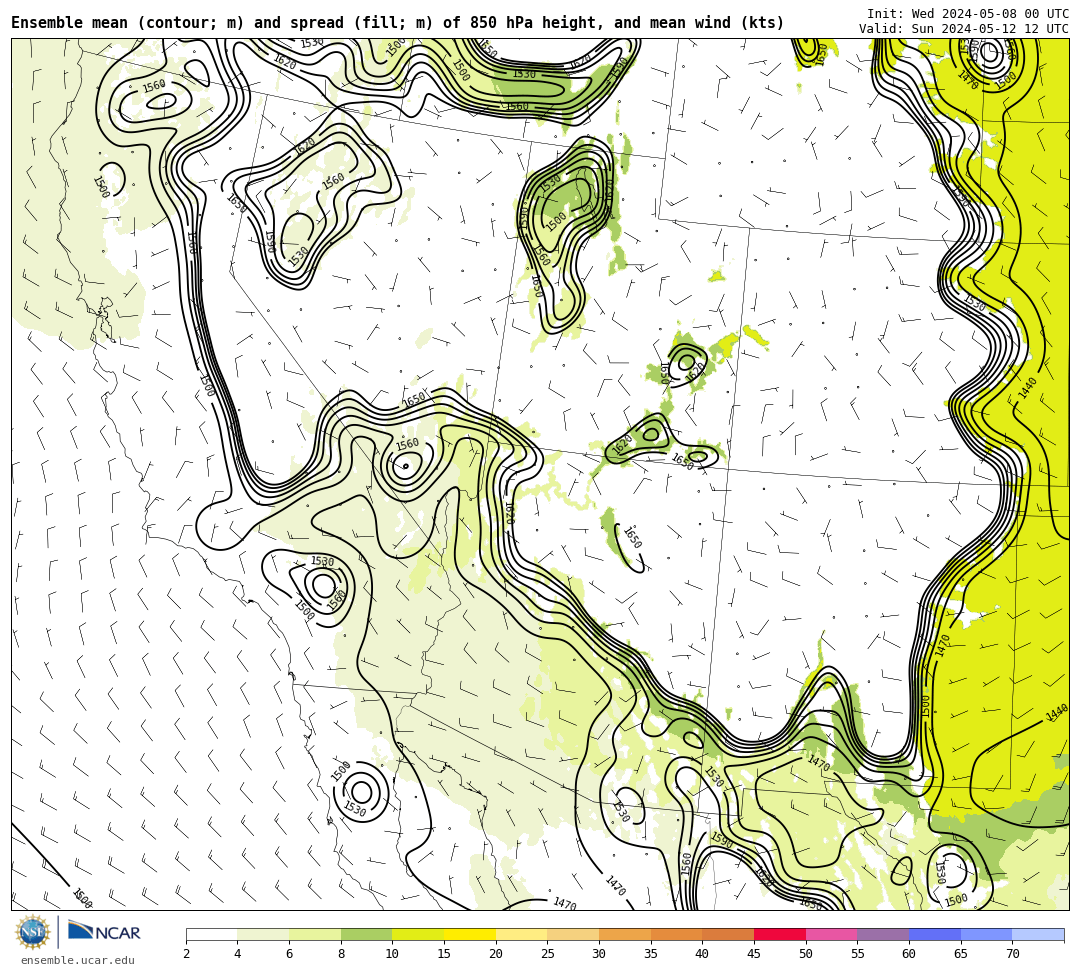Click the white 2-4 colorbar swatch
Viewport: 1080px width, 973px height.
(x=211, y=934)
